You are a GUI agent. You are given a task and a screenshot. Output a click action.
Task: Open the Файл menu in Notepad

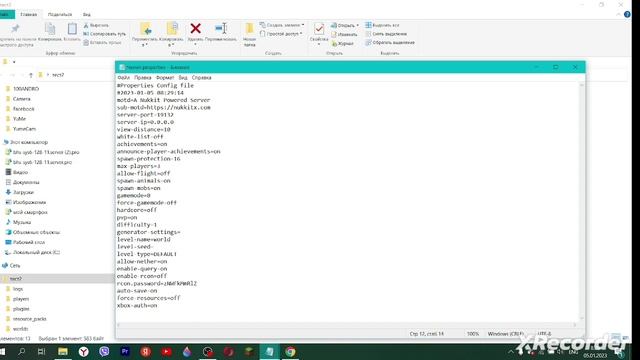pos(123,78)
